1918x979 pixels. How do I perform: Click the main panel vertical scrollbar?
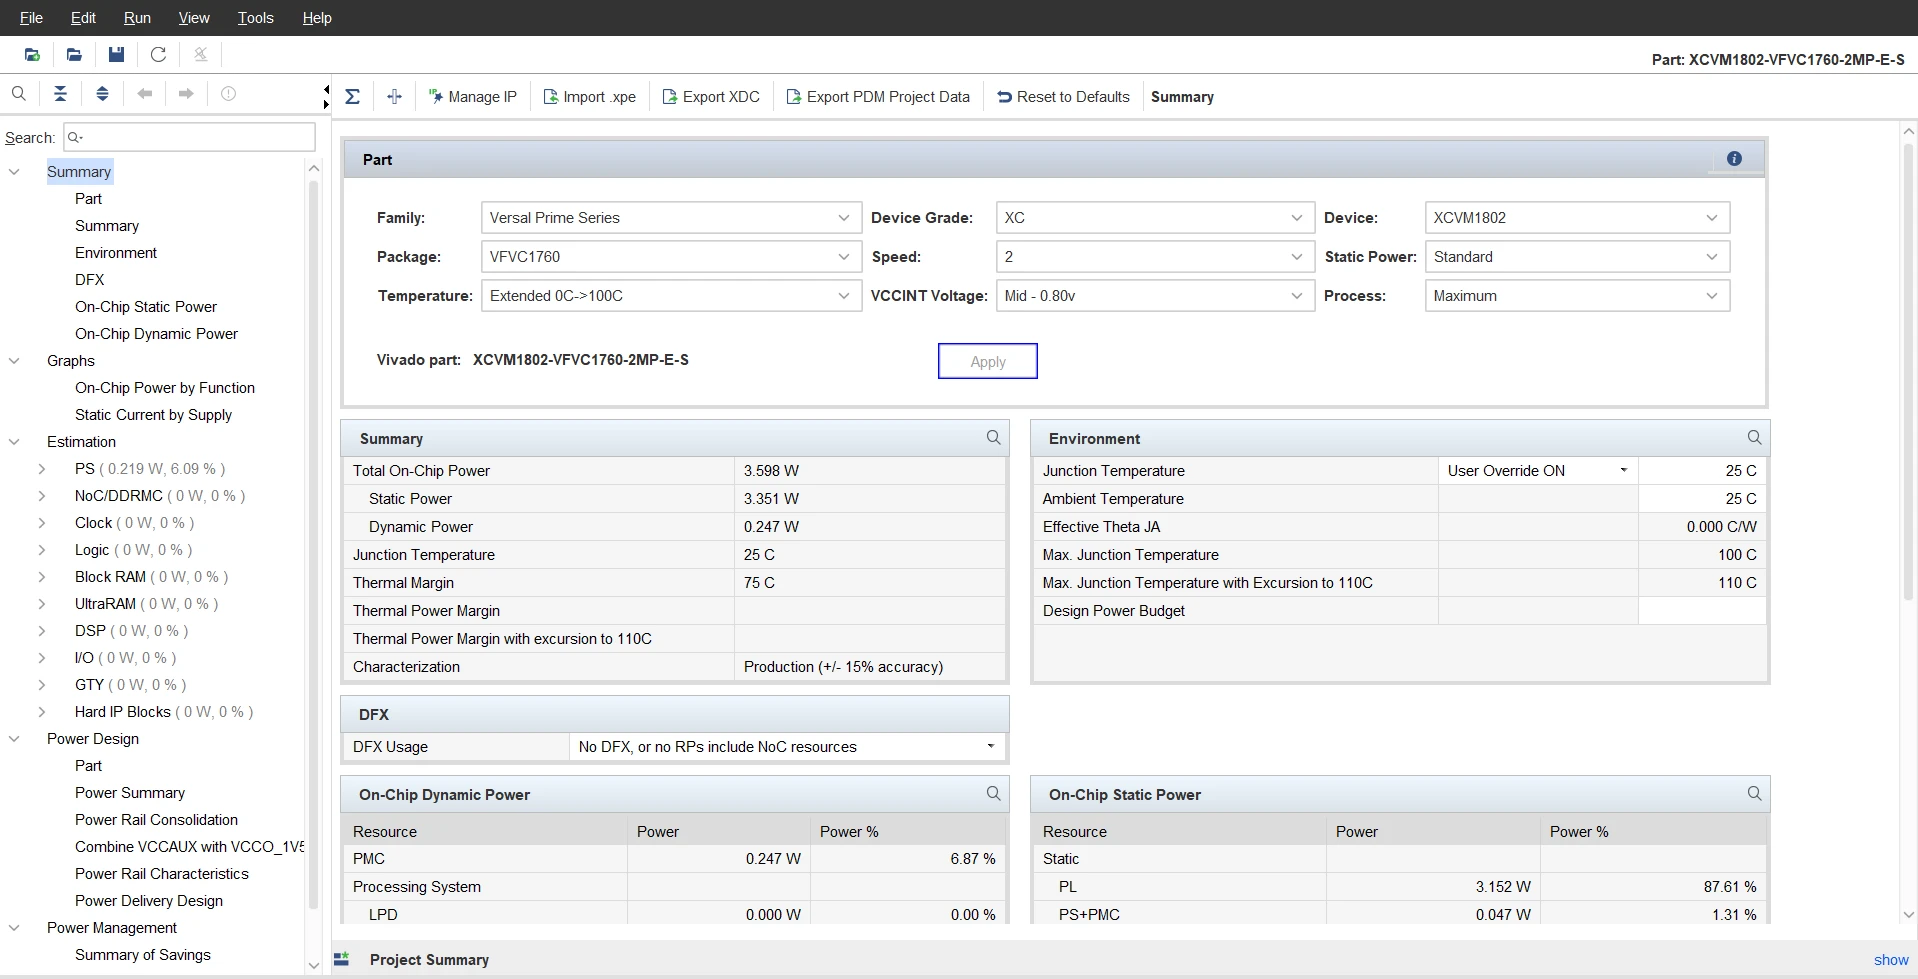pyautogui.click(x=1908, y=370)
